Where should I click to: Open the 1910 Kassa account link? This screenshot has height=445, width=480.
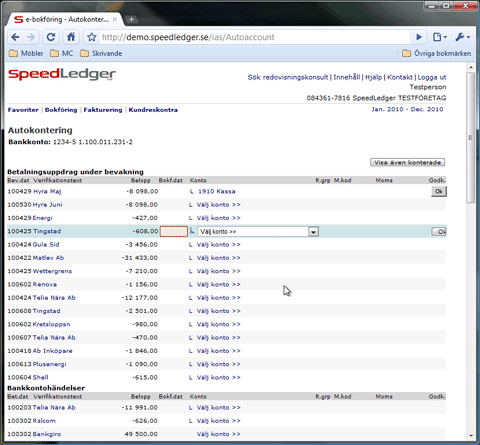(217, 191)
